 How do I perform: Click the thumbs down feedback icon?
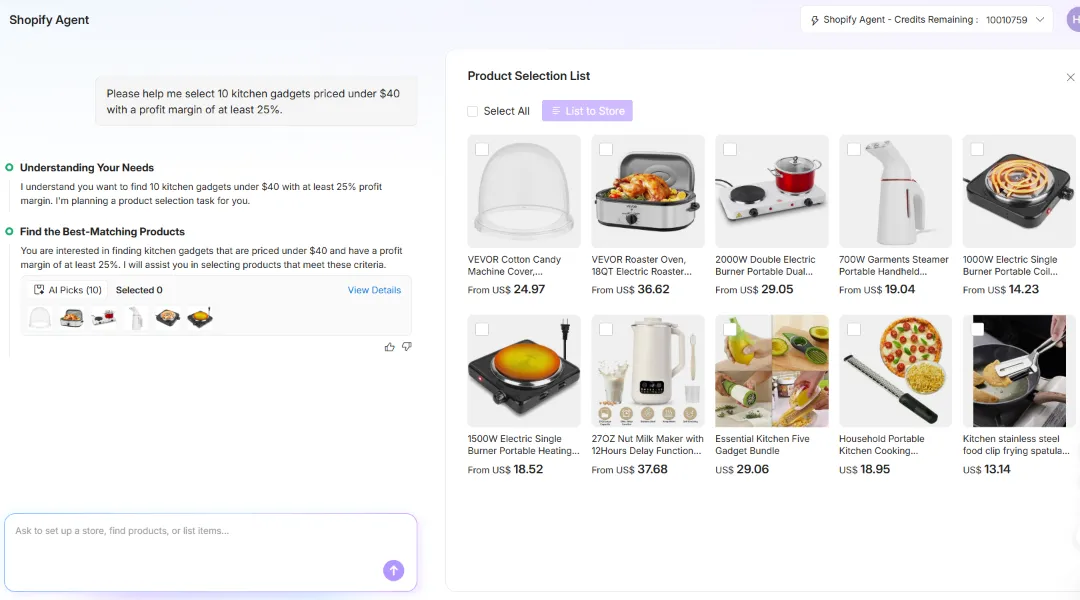click(406, 347)
